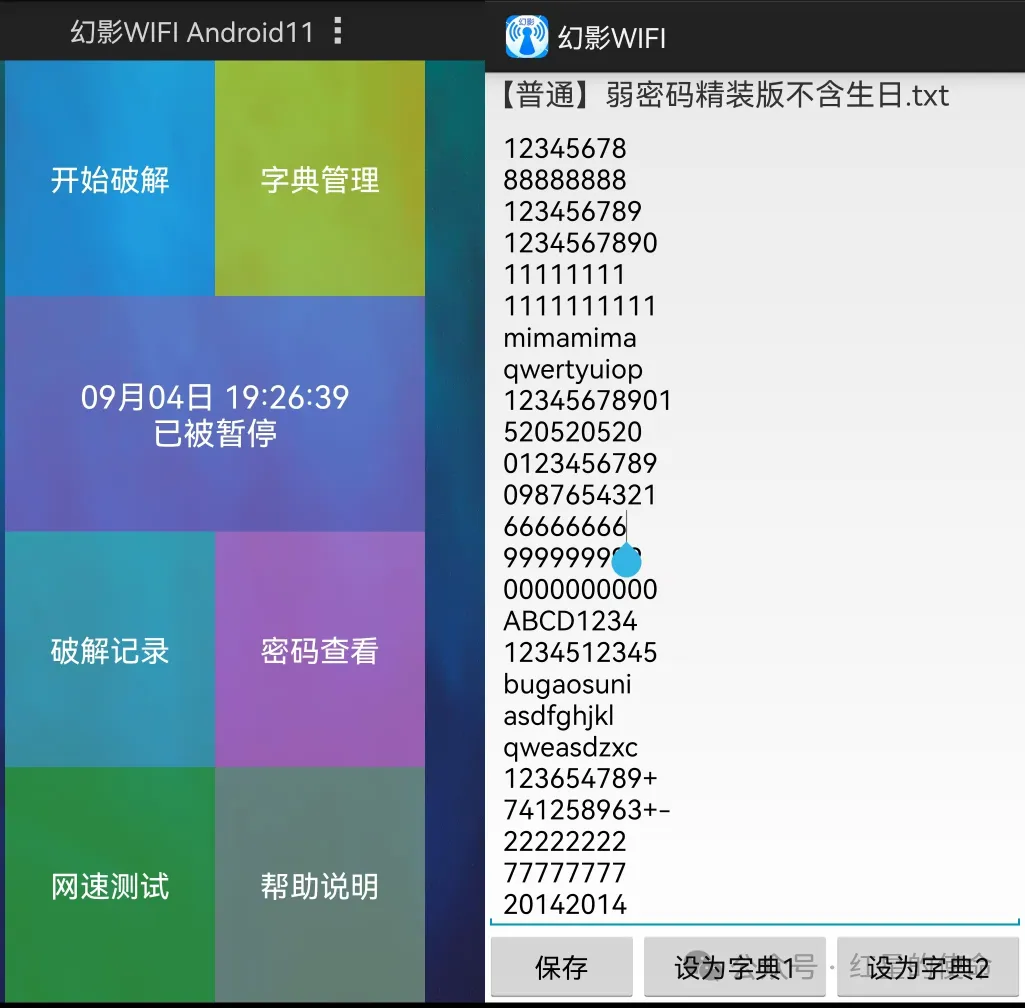Click the line 1234567890

click(x=580, y=243)
